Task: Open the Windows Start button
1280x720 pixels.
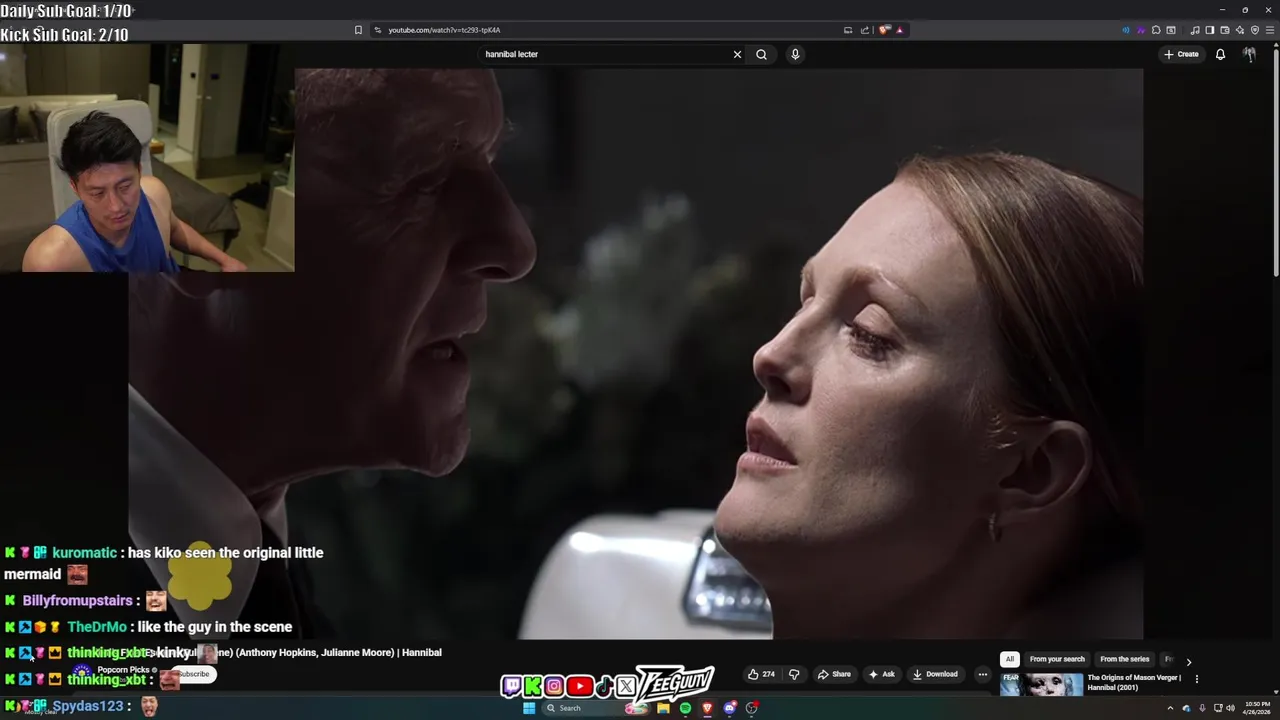Action: click(529, 708)
